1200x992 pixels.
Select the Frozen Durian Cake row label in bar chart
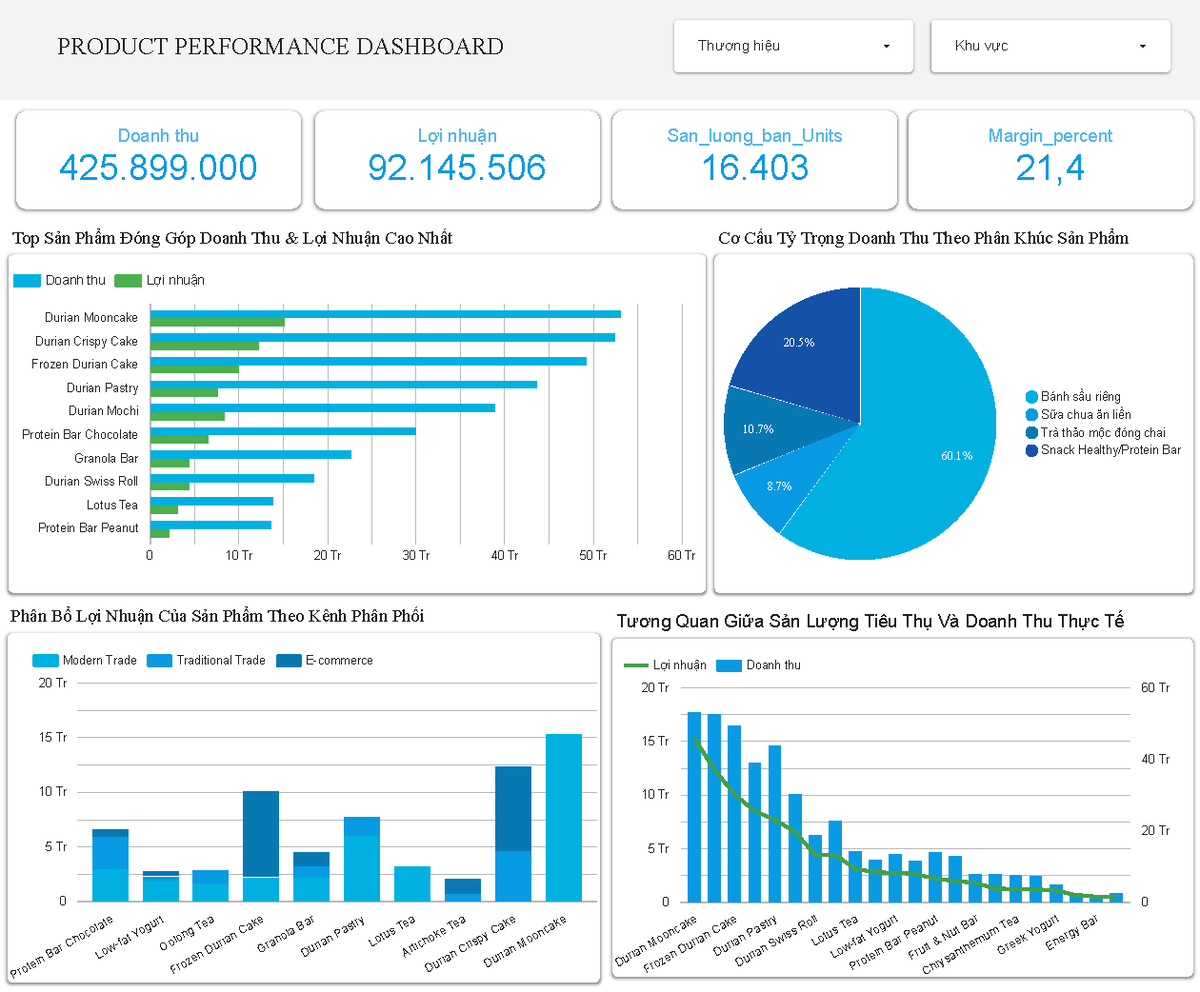[x=85, y=364]
